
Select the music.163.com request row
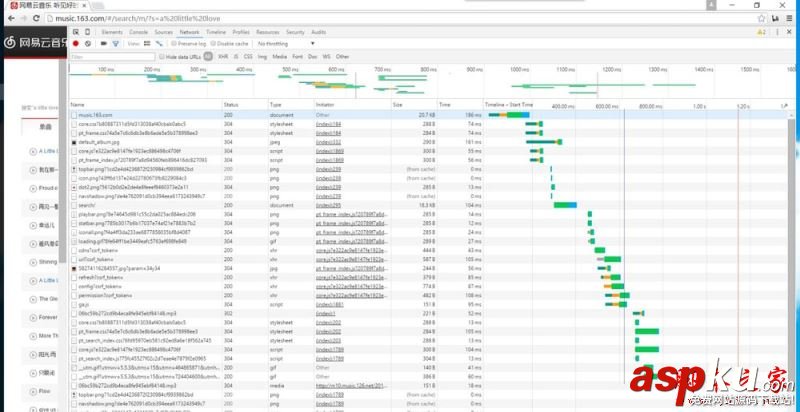coord(429,115)
